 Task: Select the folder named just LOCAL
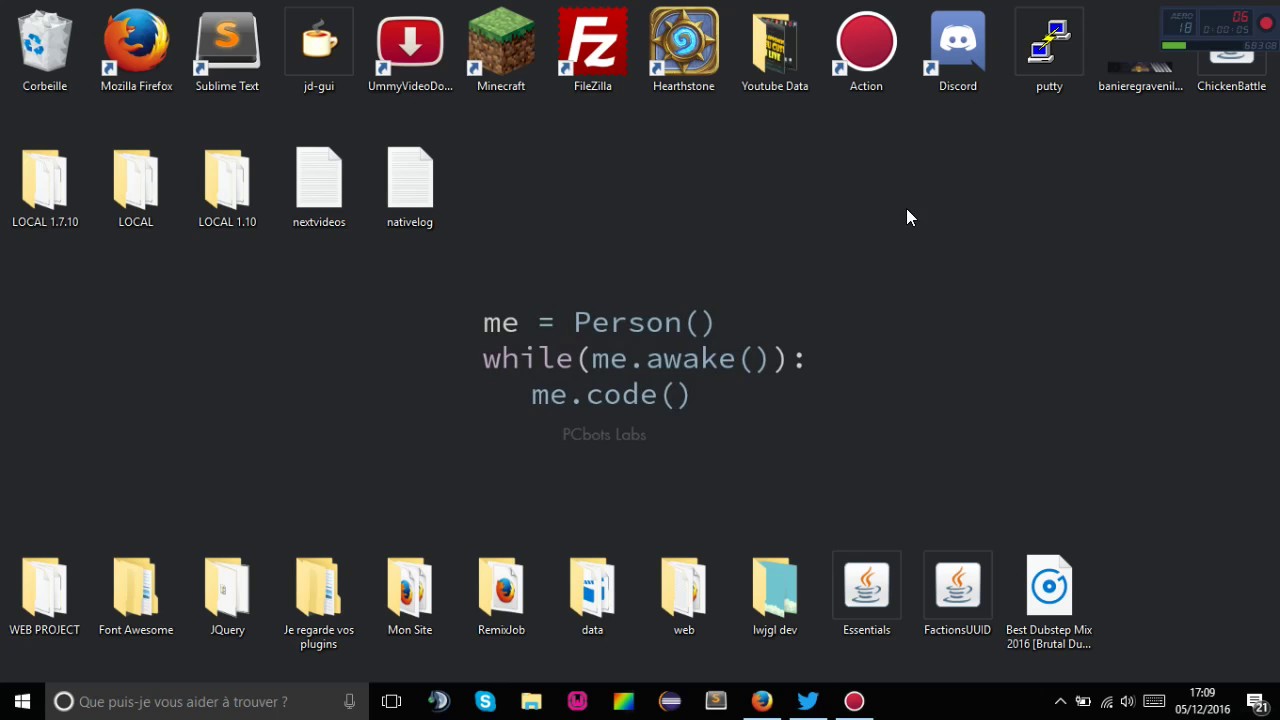pos(136,187)
